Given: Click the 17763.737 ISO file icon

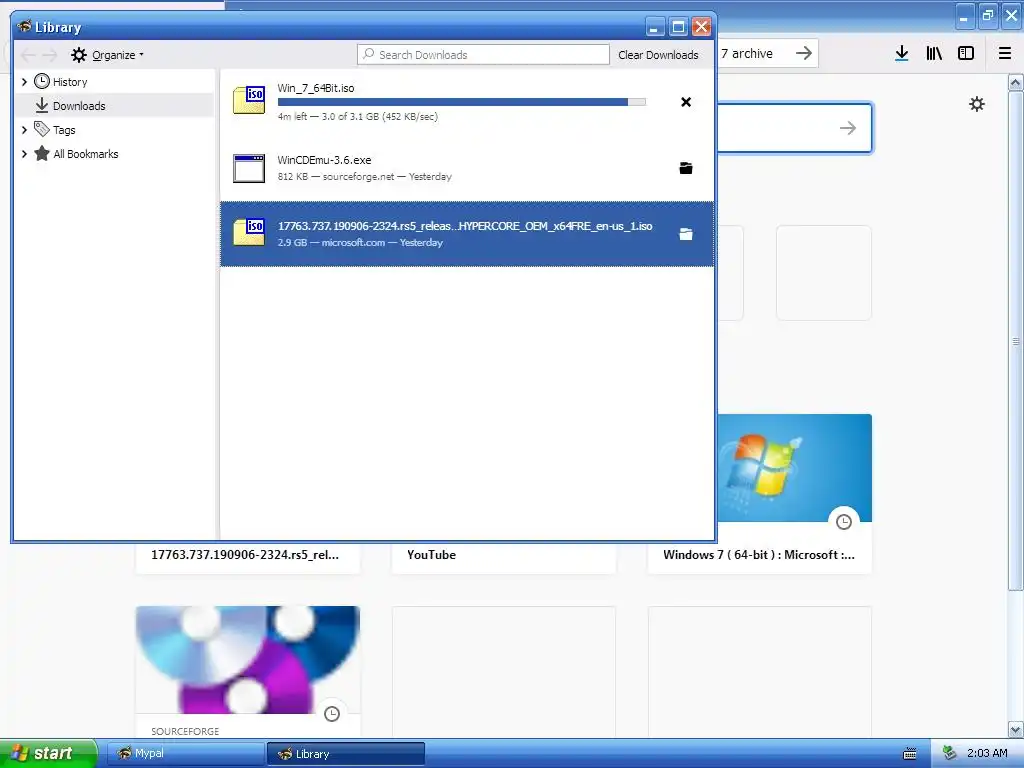Looking at the screenshot, I should tap(249, 232).
